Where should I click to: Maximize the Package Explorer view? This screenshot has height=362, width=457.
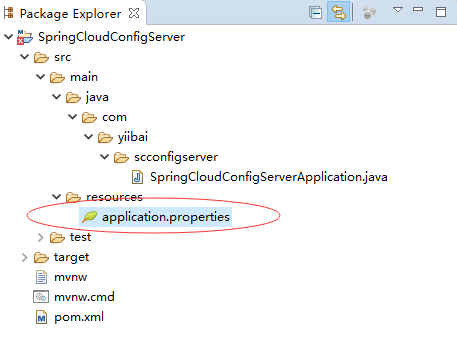441,12
